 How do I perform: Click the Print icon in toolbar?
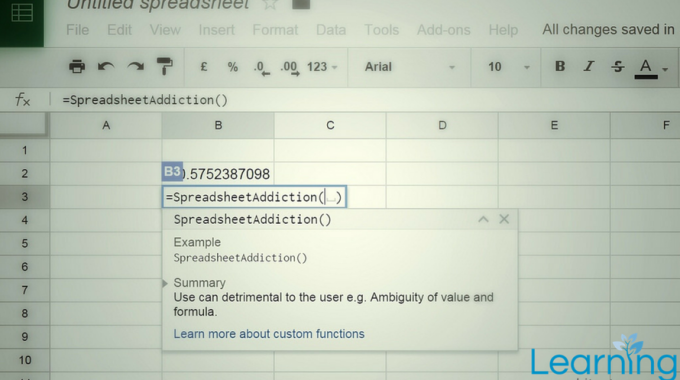click(77, 67)
